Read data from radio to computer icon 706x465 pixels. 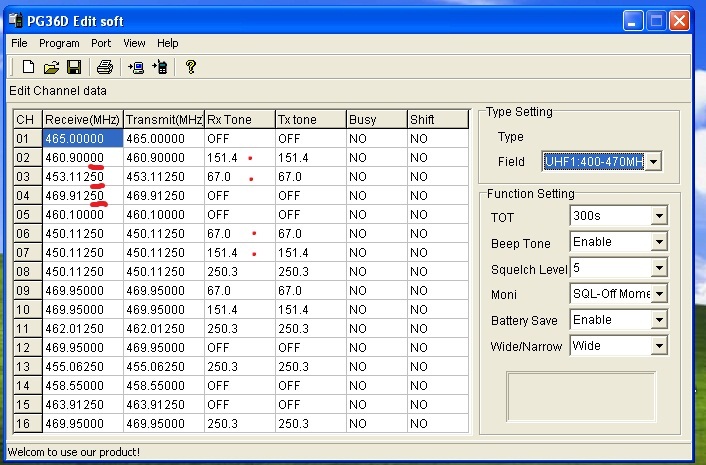pyautogui.click(x=136, y=67)
